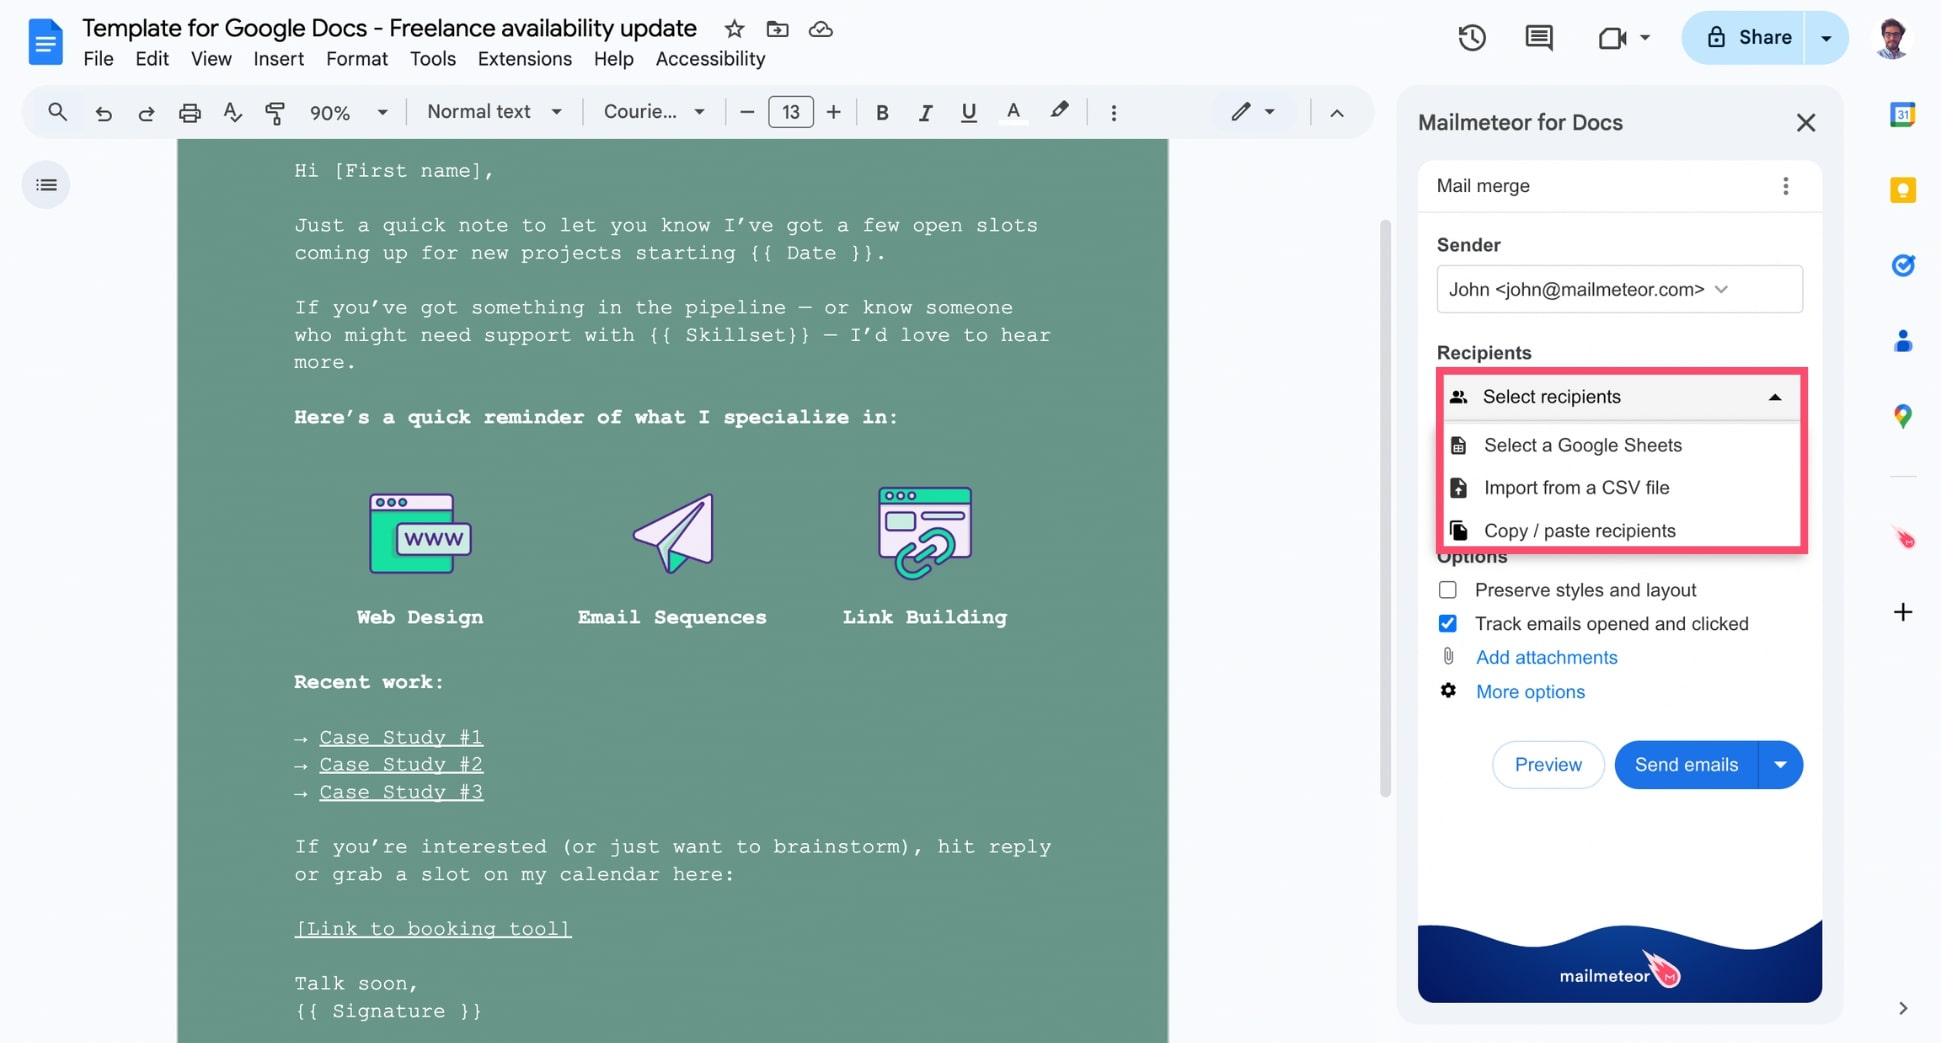Print the document
1941x1043 pixels.
(x=189, y=113)
